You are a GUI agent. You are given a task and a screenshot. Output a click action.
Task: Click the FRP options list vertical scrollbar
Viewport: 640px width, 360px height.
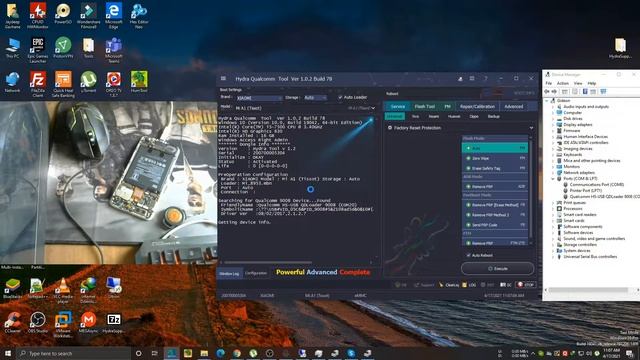[x=530, y=188]
